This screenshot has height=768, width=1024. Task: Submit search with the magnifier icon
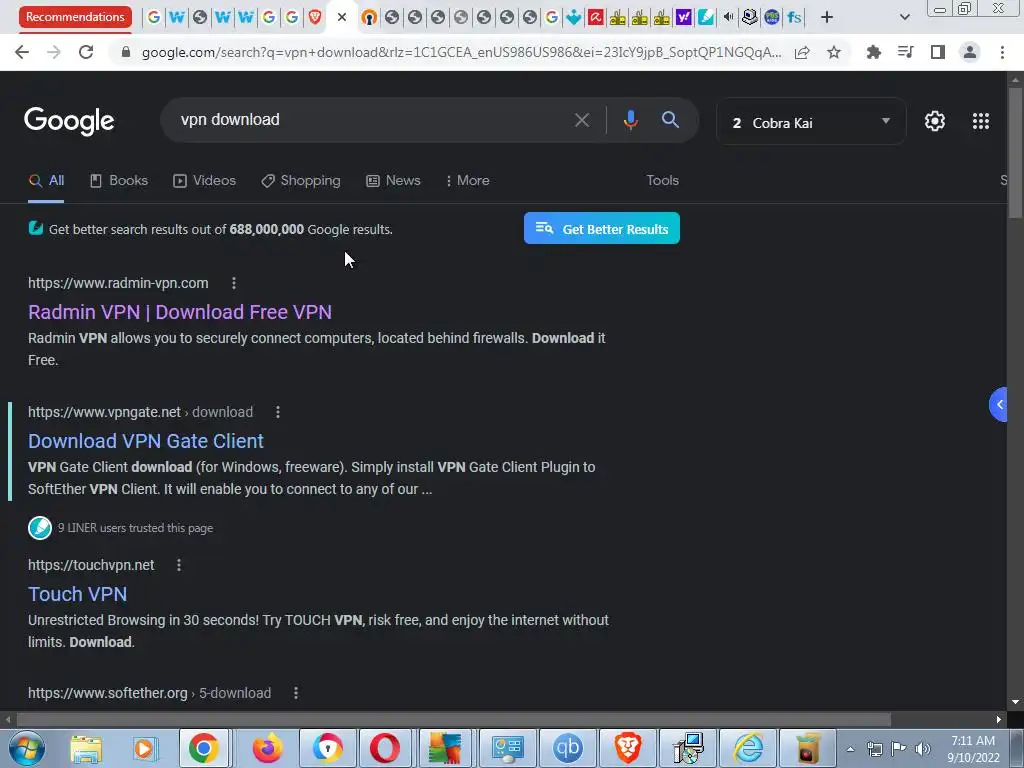pyautogui.click(x=670, y=120)
